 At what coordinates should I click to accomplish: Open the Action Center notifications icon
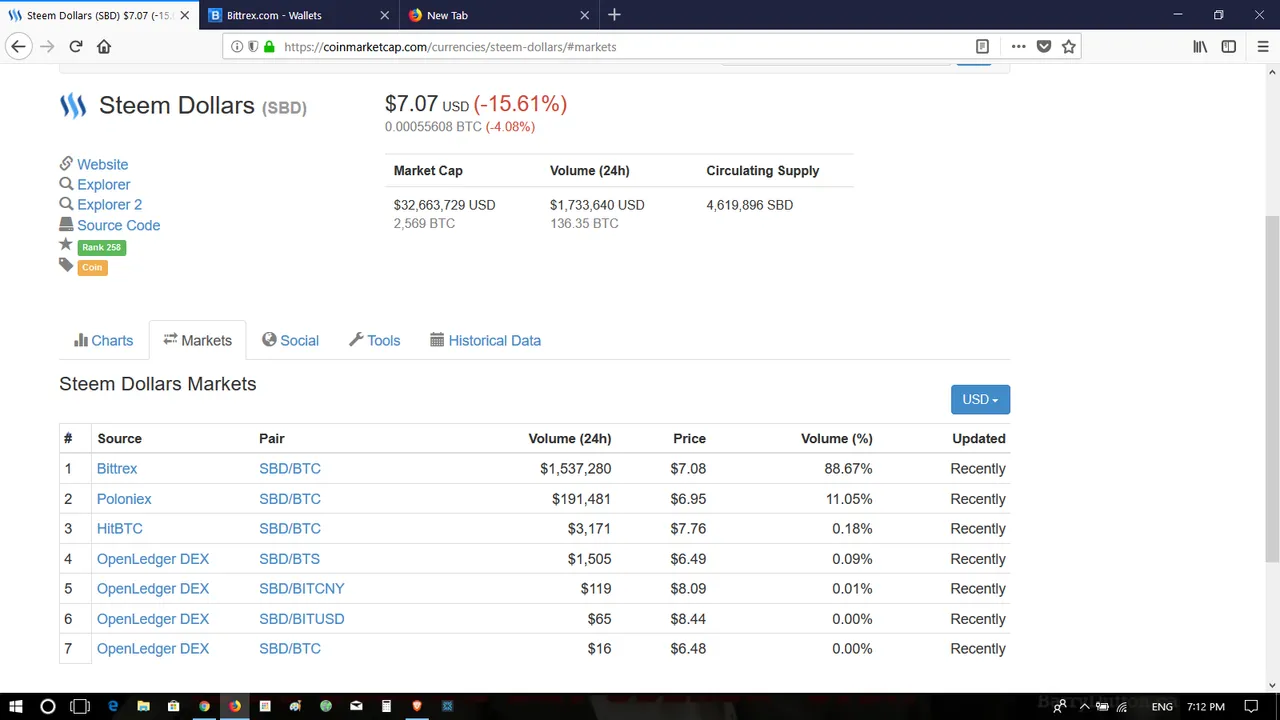click(1251, 706)
